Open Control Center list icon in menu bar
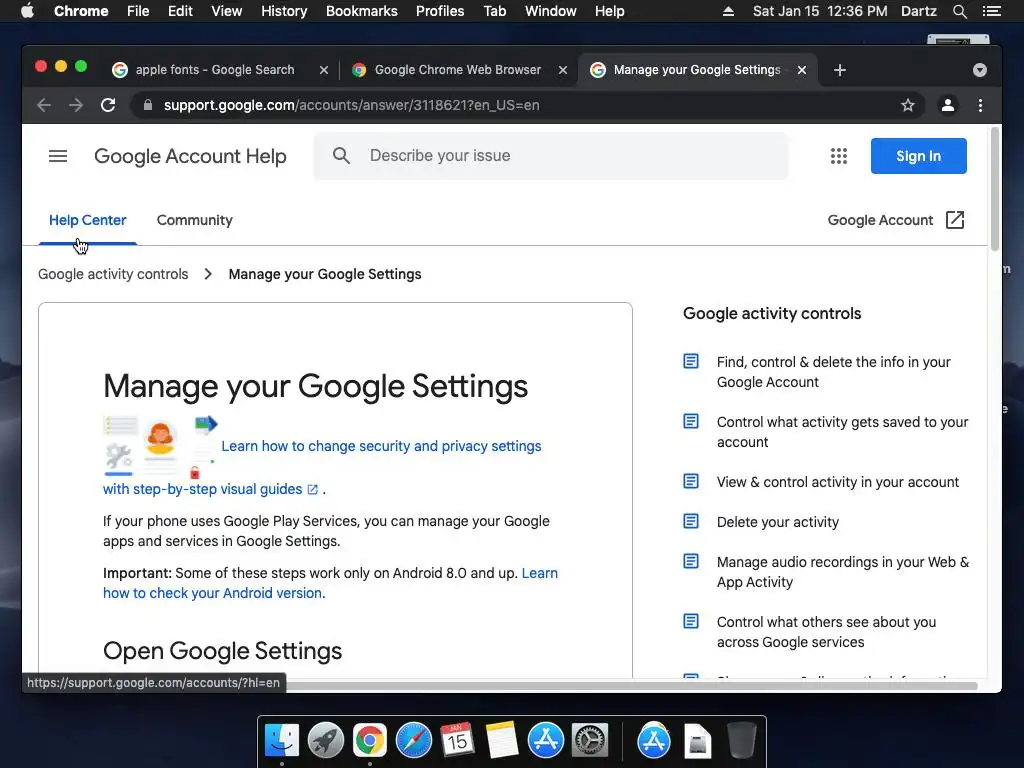The width and height of the screenshot is (1024, 768). point(991,11)
